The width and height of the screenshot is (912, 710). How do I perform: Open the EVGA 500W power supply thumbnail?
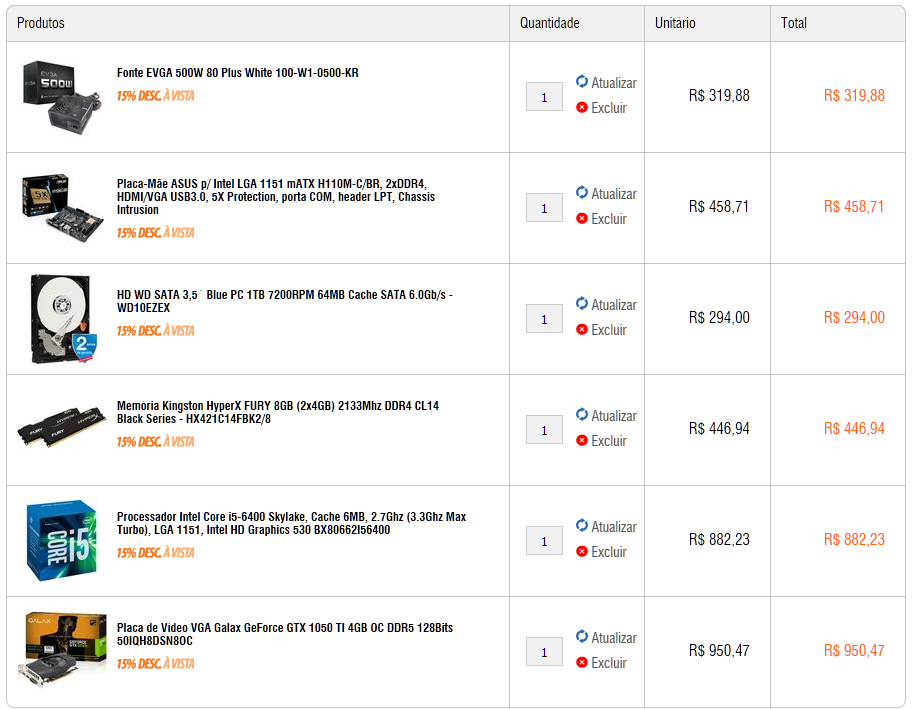61,97
